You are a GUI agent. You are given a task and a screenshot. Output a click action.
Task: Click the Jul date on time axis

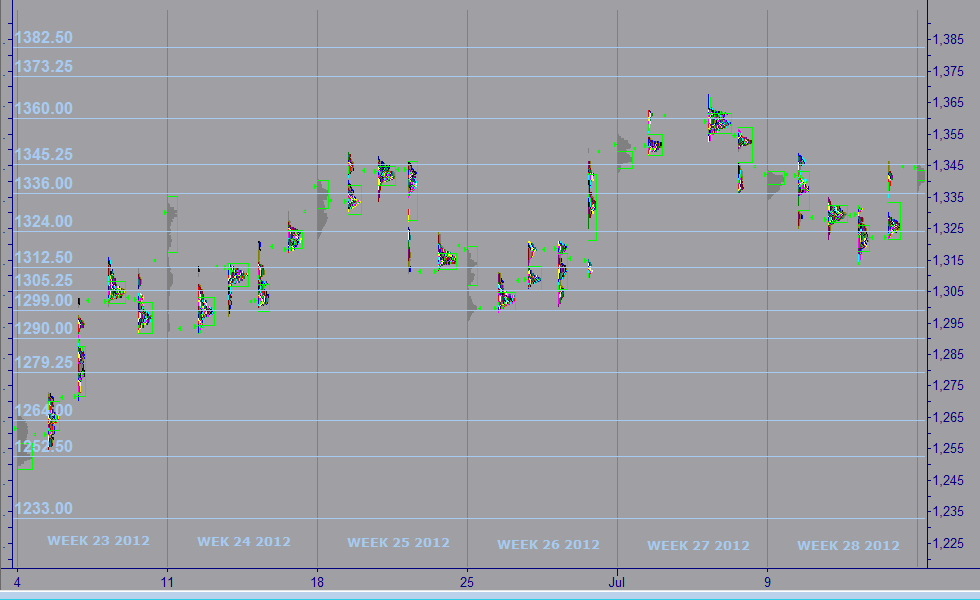[x=618, y=581]
